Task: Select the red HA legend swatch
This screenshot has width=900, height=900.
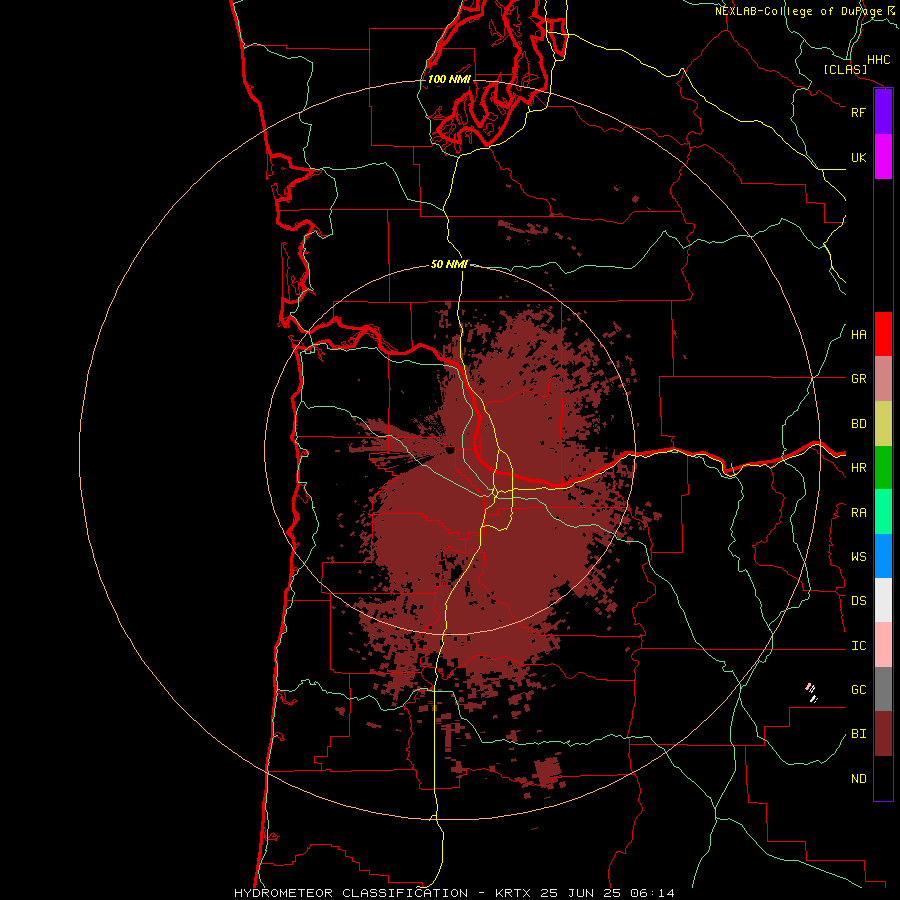Action: pyautogui.click(x=883, y=334)
